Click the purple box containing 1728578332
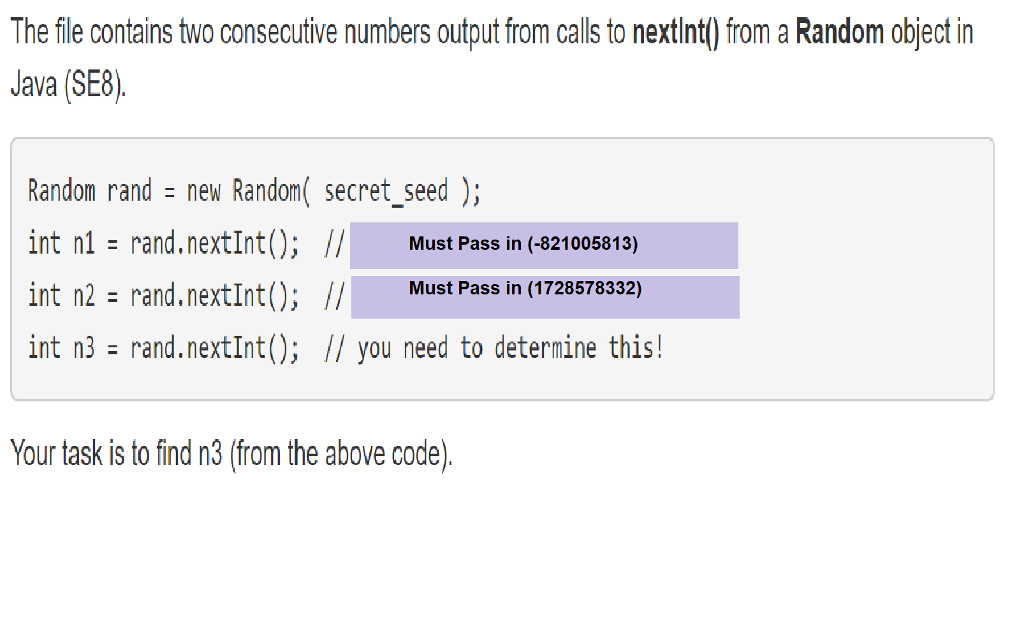1024x641 pixels. point(545,297)
